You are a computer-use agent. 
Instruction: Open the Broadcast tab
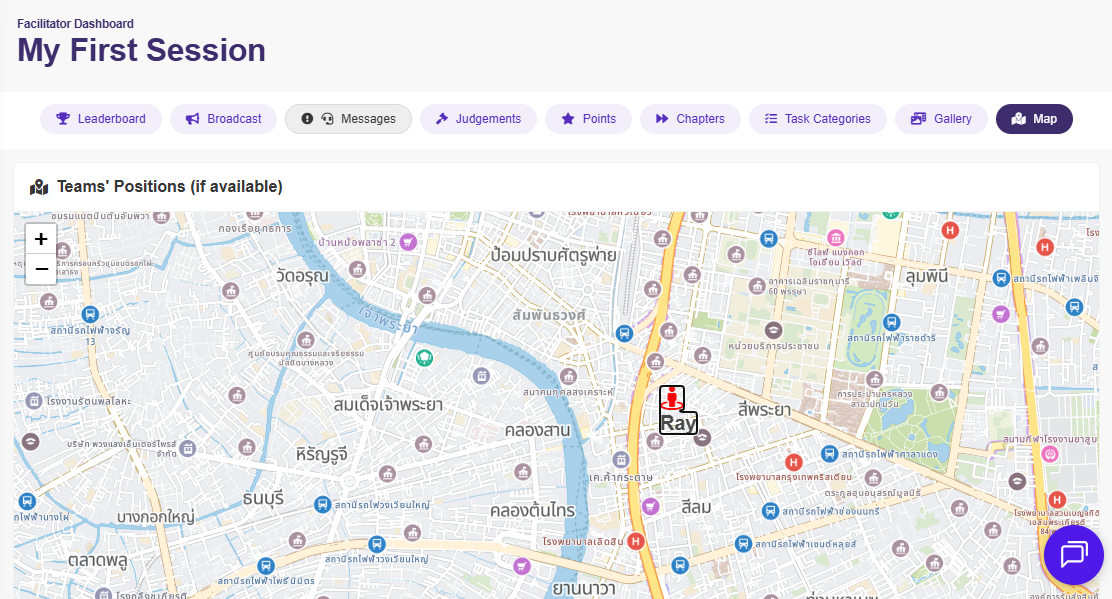point(223,118)
